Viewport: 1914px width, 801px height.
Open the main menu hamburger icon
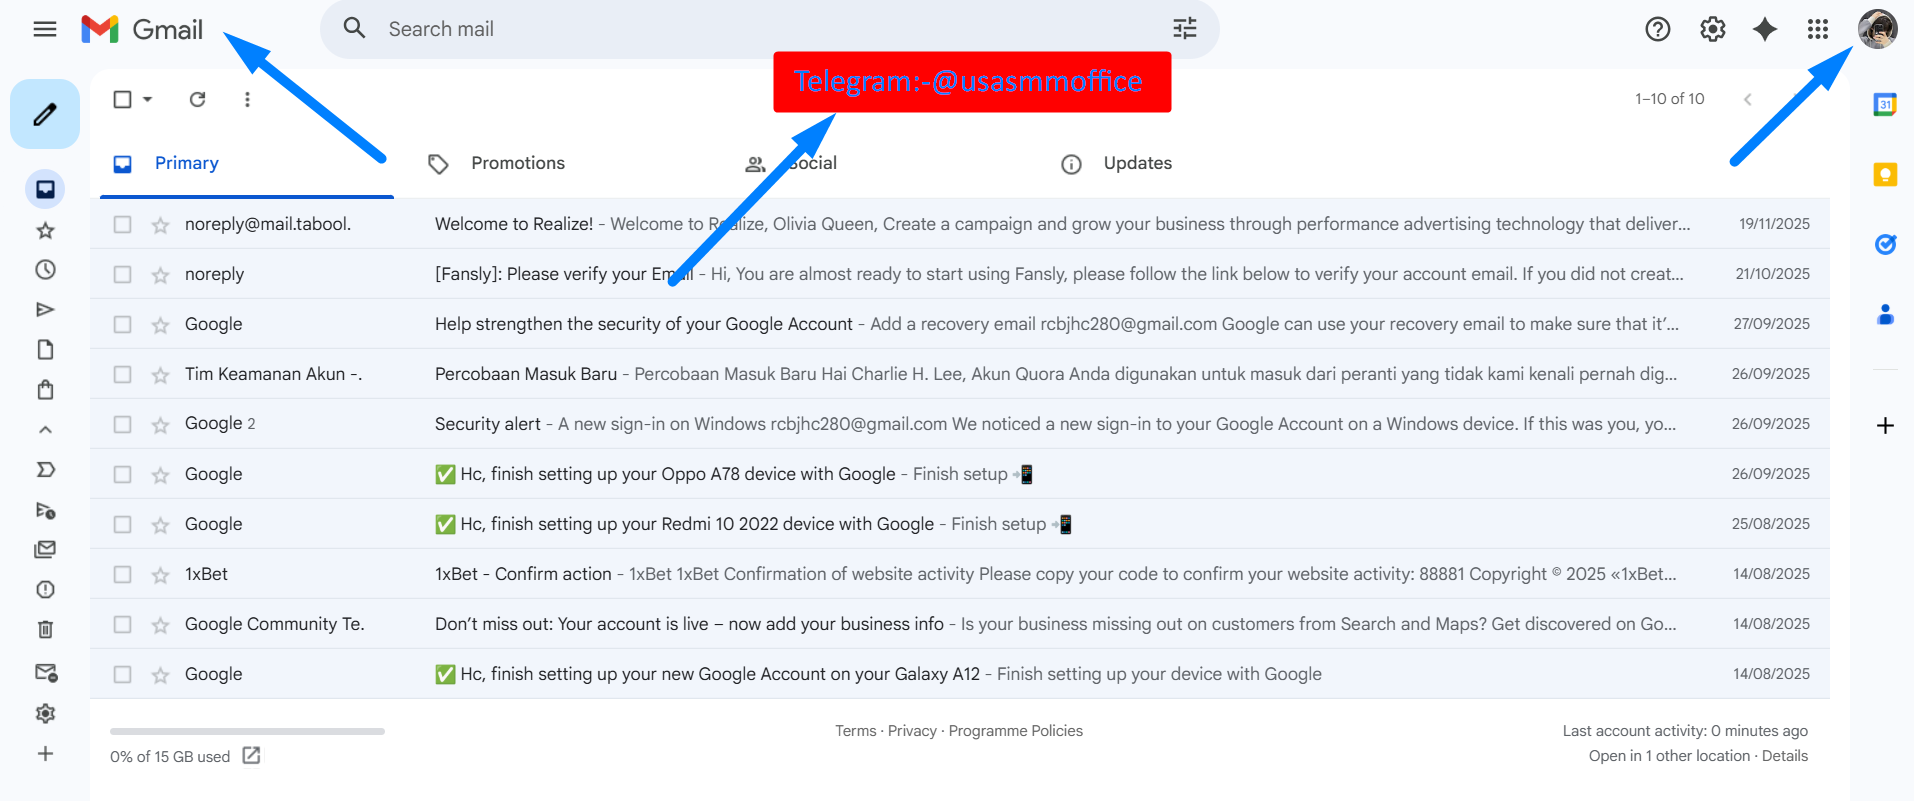(x=45, y=29)
